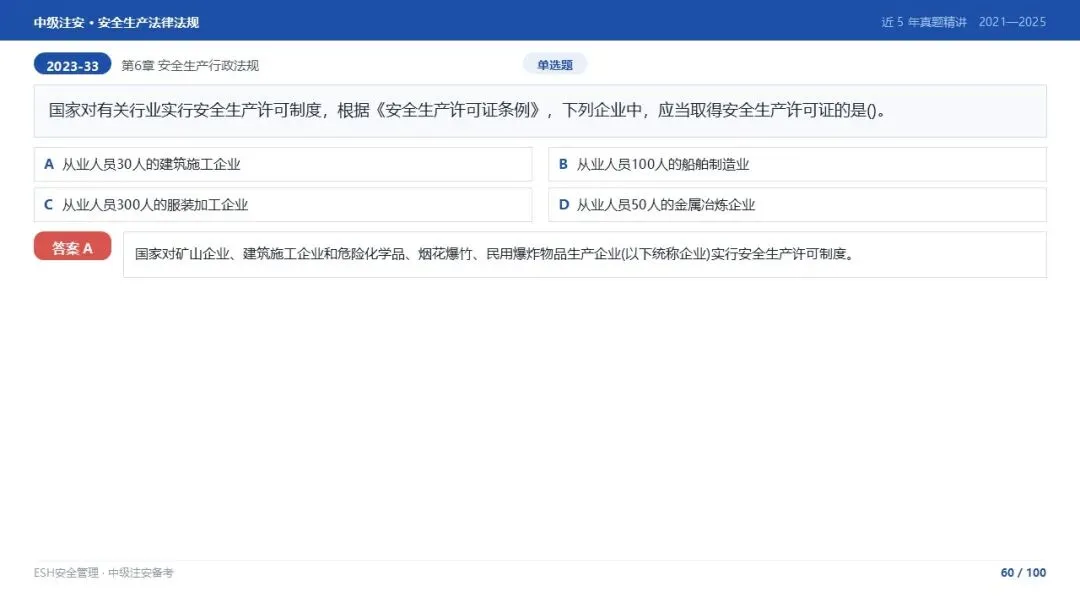Screen dimensions: 1080x608
Task: Click the 单选题 question type tag
Action: 554,65
